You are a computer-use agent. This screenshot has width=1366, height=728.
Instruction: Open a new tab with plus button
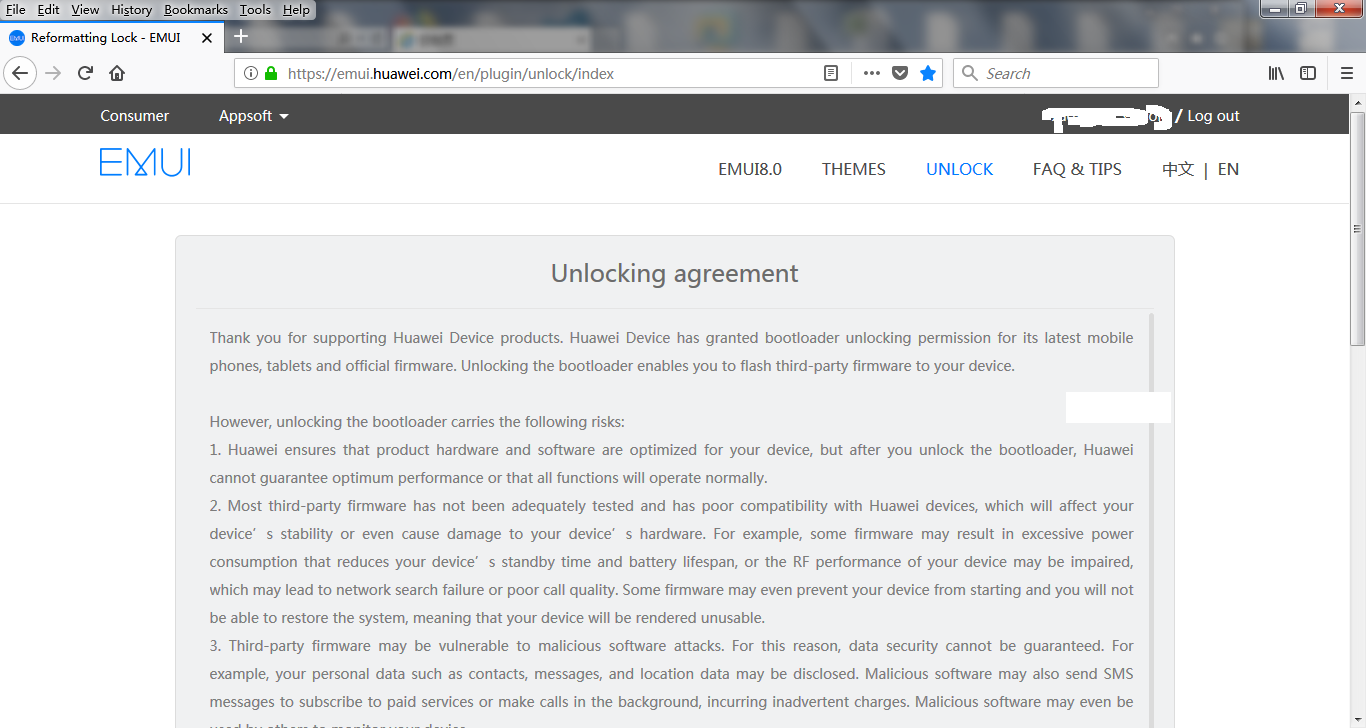pyautogui.click(x=240, y=37)
